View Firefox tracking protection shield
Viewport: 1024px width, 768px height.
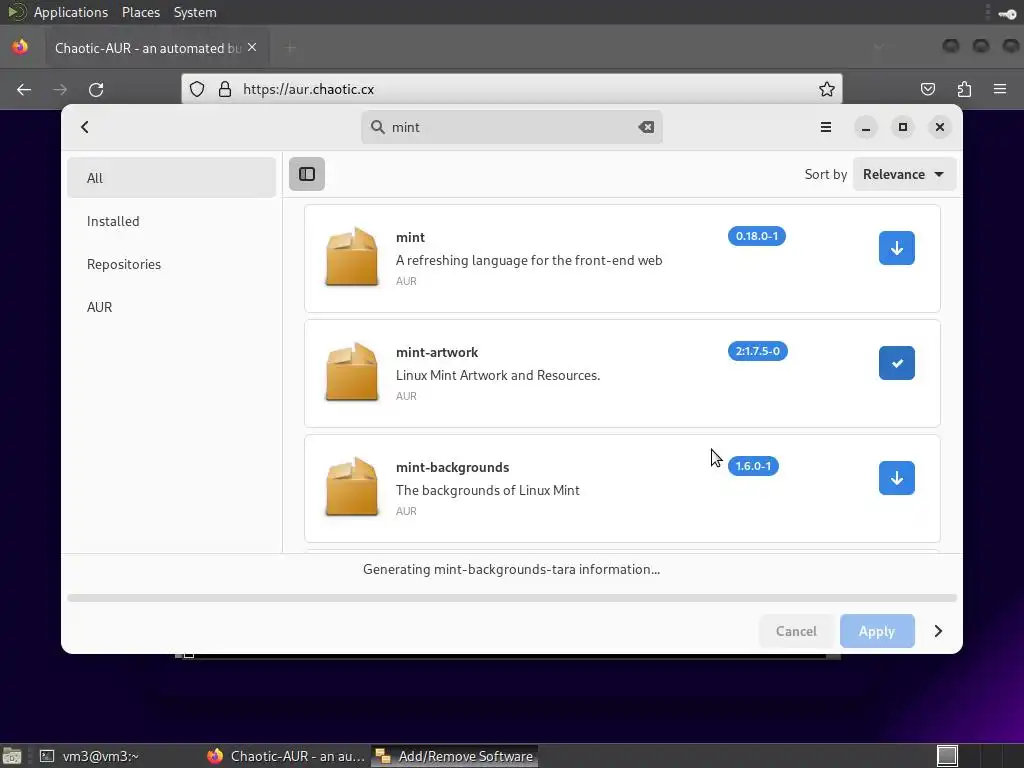point(197,89)
